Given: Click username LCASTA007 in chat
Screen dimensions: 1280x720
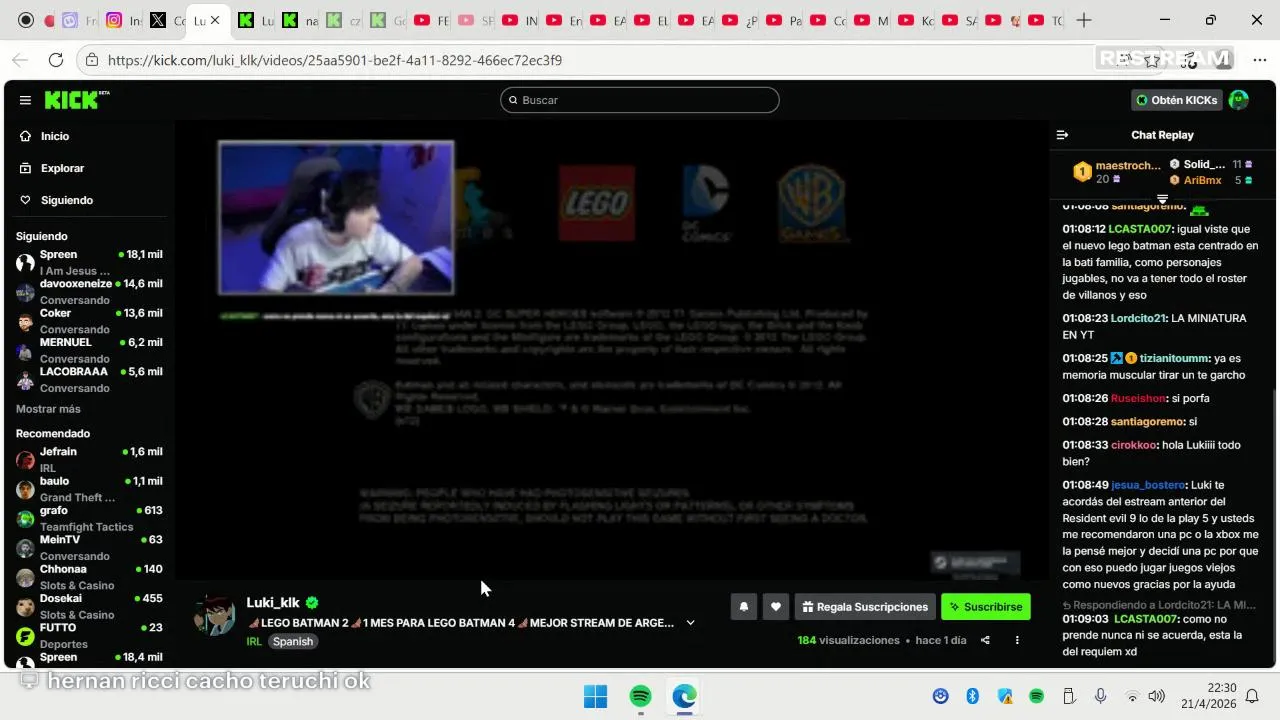Looking at the screenshot, I should 1140,229.
